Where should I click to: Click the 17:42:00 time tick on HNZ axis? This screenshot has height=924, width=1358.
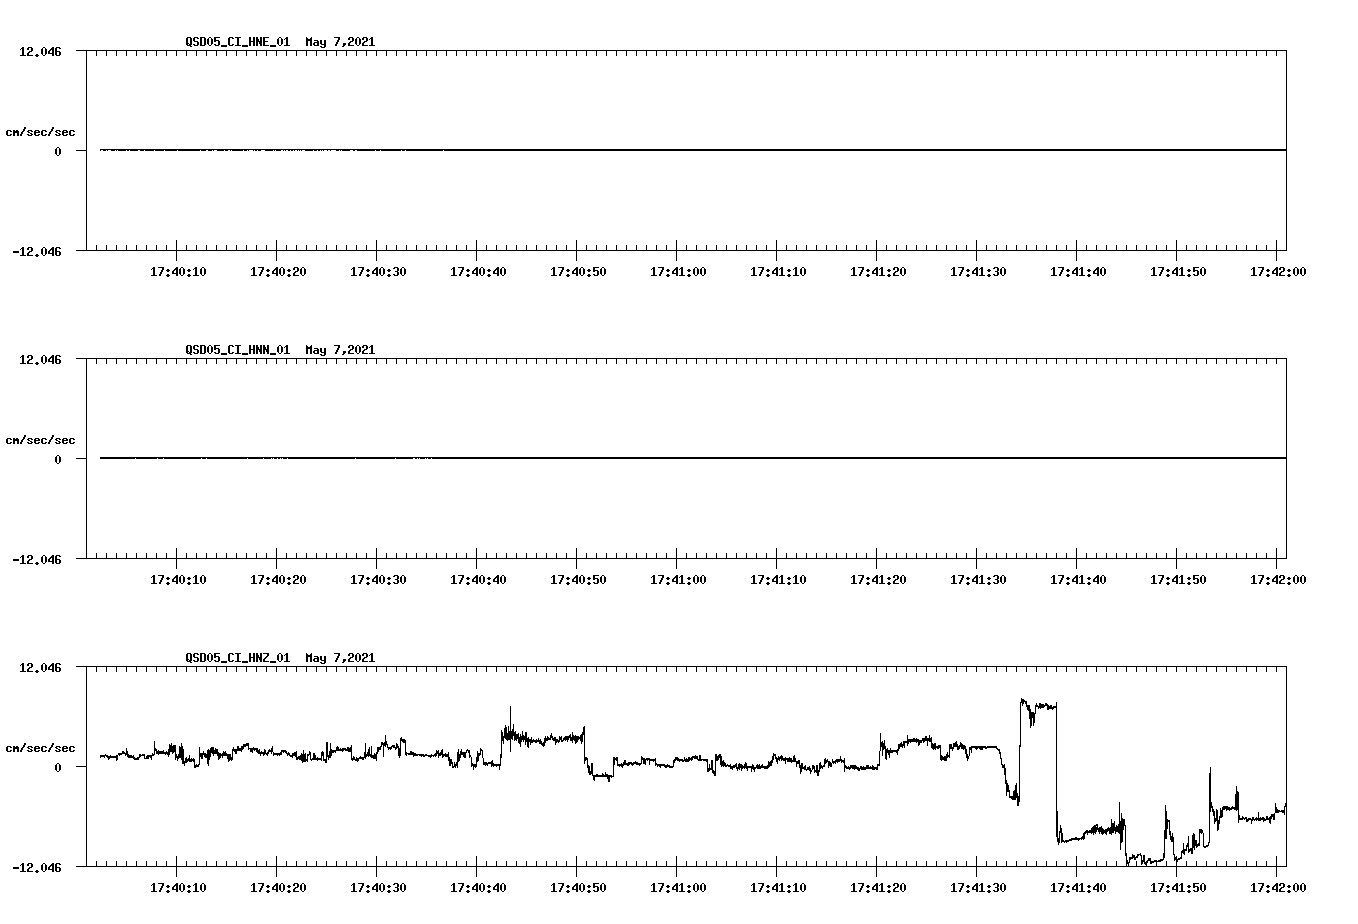click(1278, 872)
